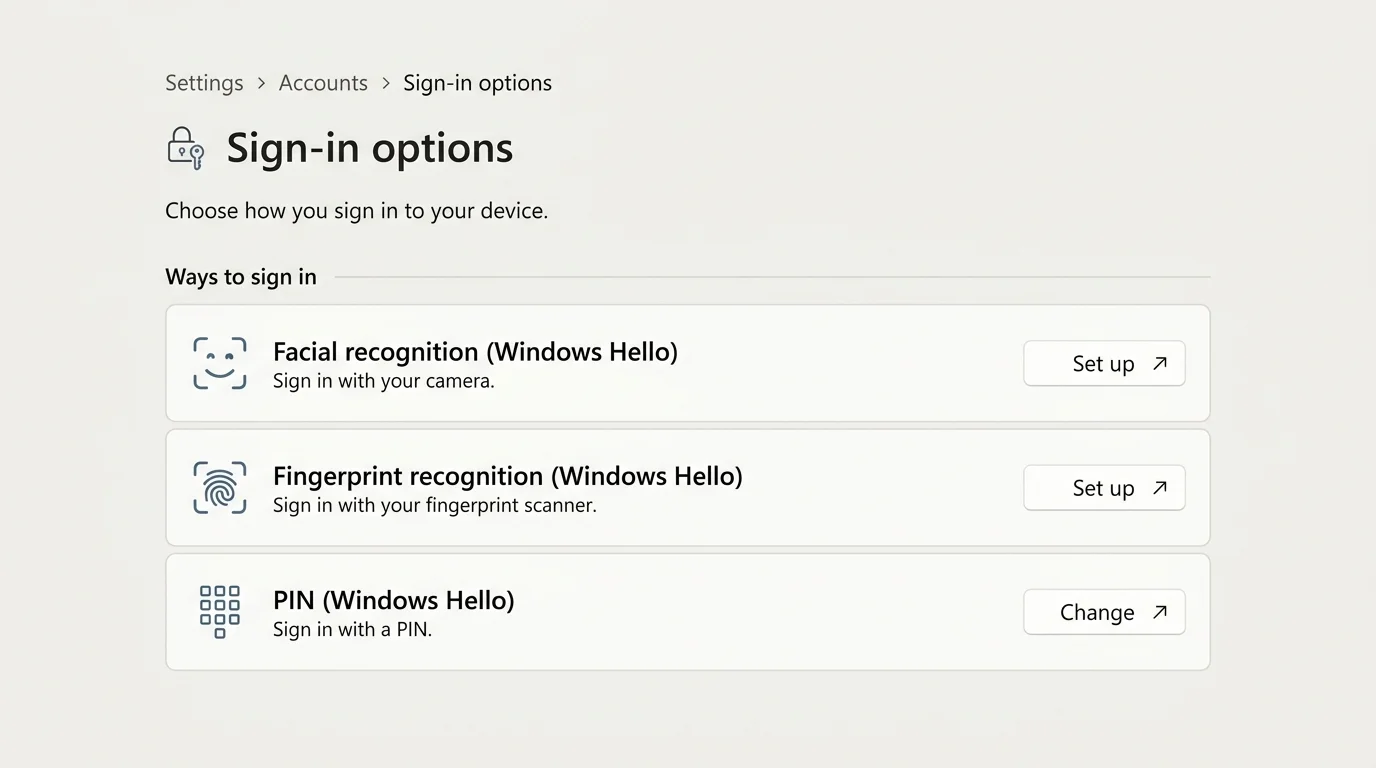Click the Facial recognition smiley face icon
The image size is (1376, 768).
click(x=220, y=363)
